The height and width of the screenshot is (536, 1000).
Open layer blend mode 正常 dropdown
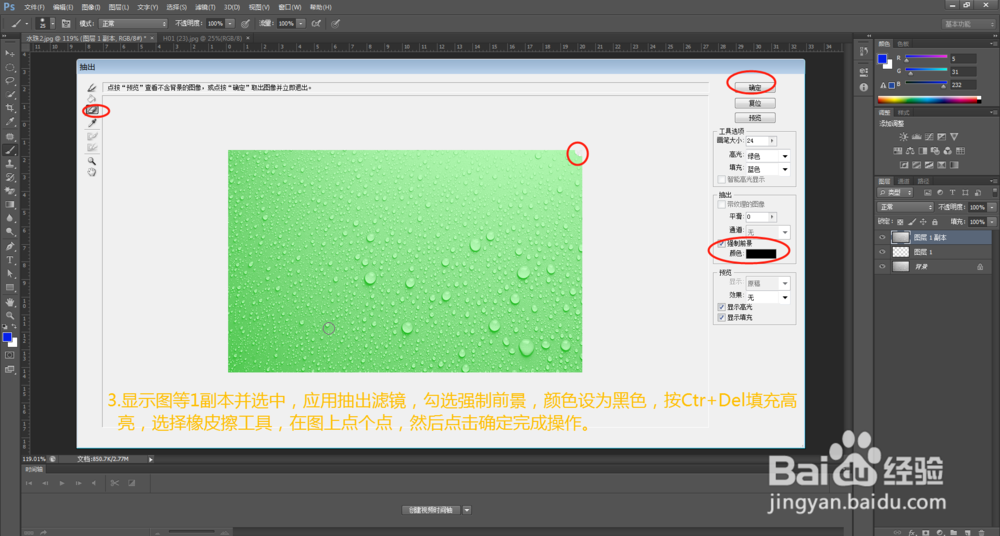[x=906, y=207]
